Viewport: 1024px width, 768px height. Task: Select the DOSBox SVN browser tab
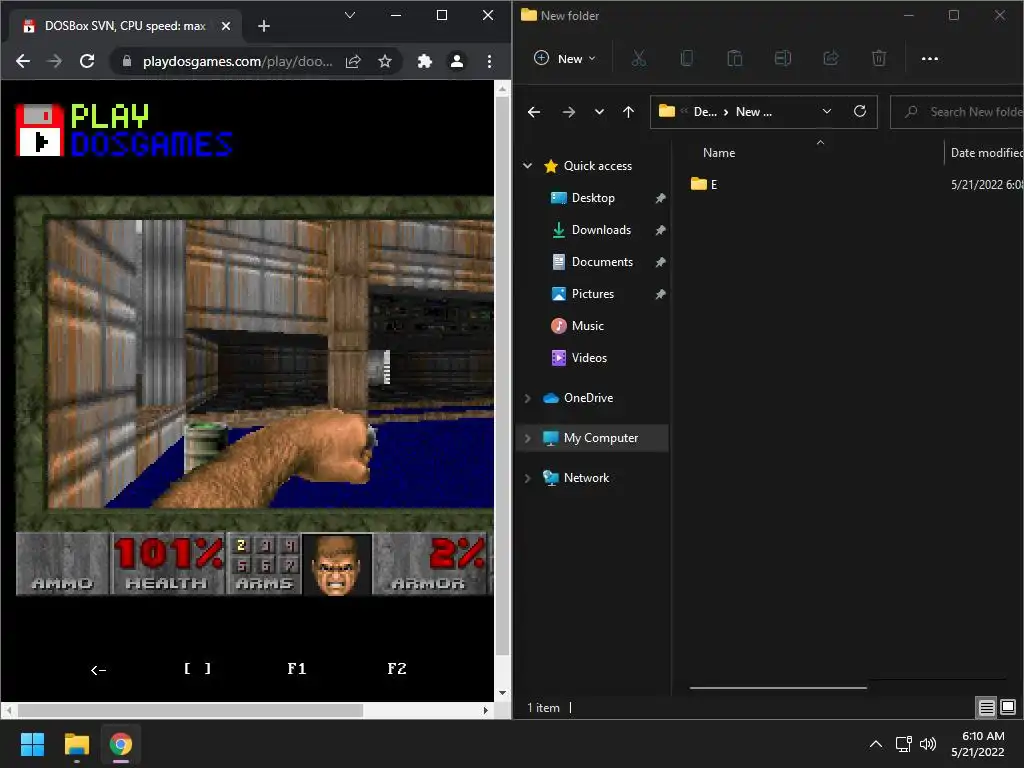pyautogui.click(x=125, y=26)
